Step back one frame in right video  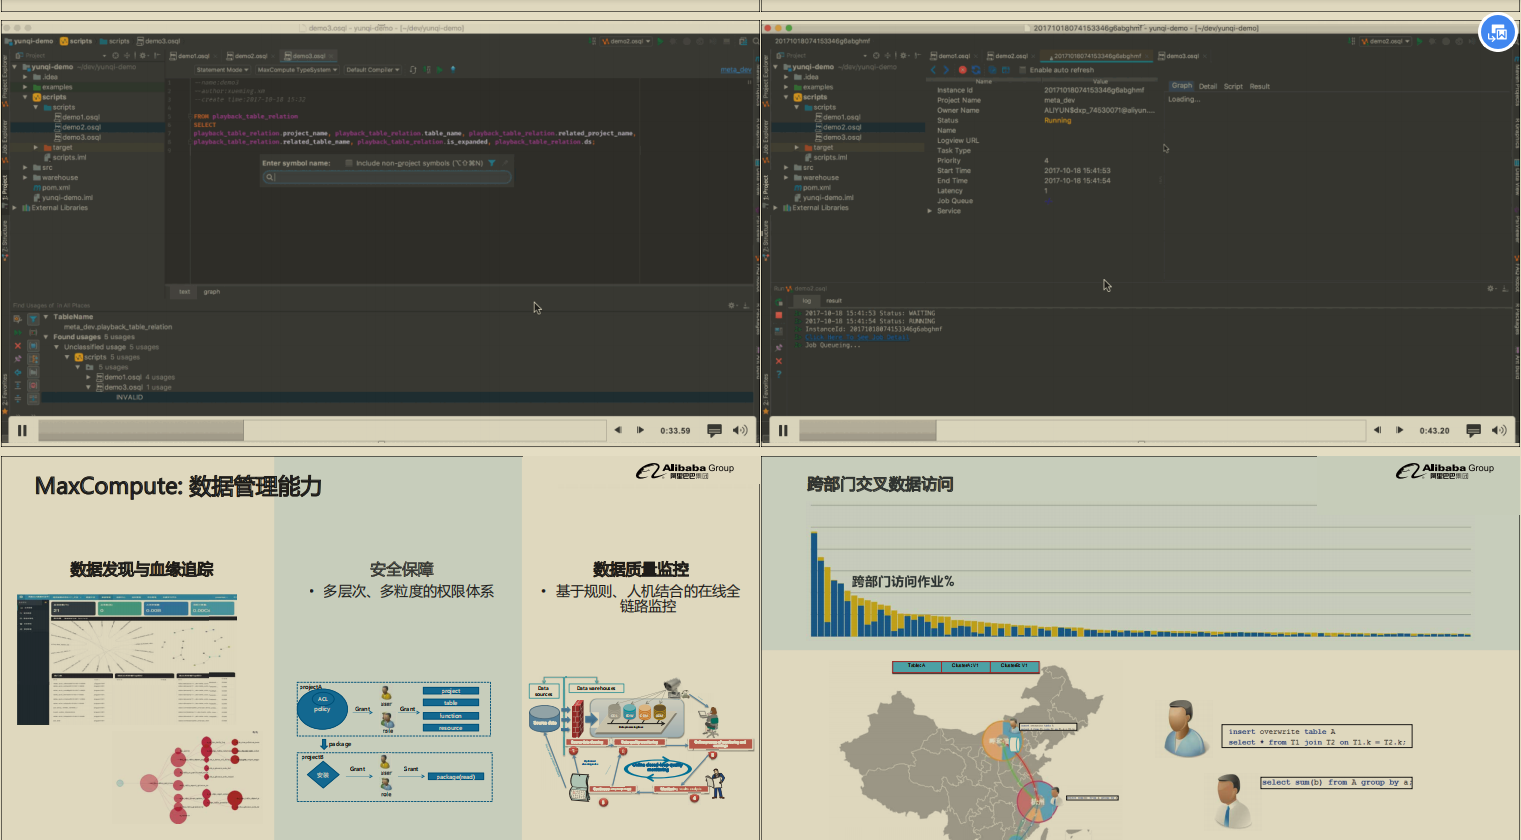pos(1378,430)
